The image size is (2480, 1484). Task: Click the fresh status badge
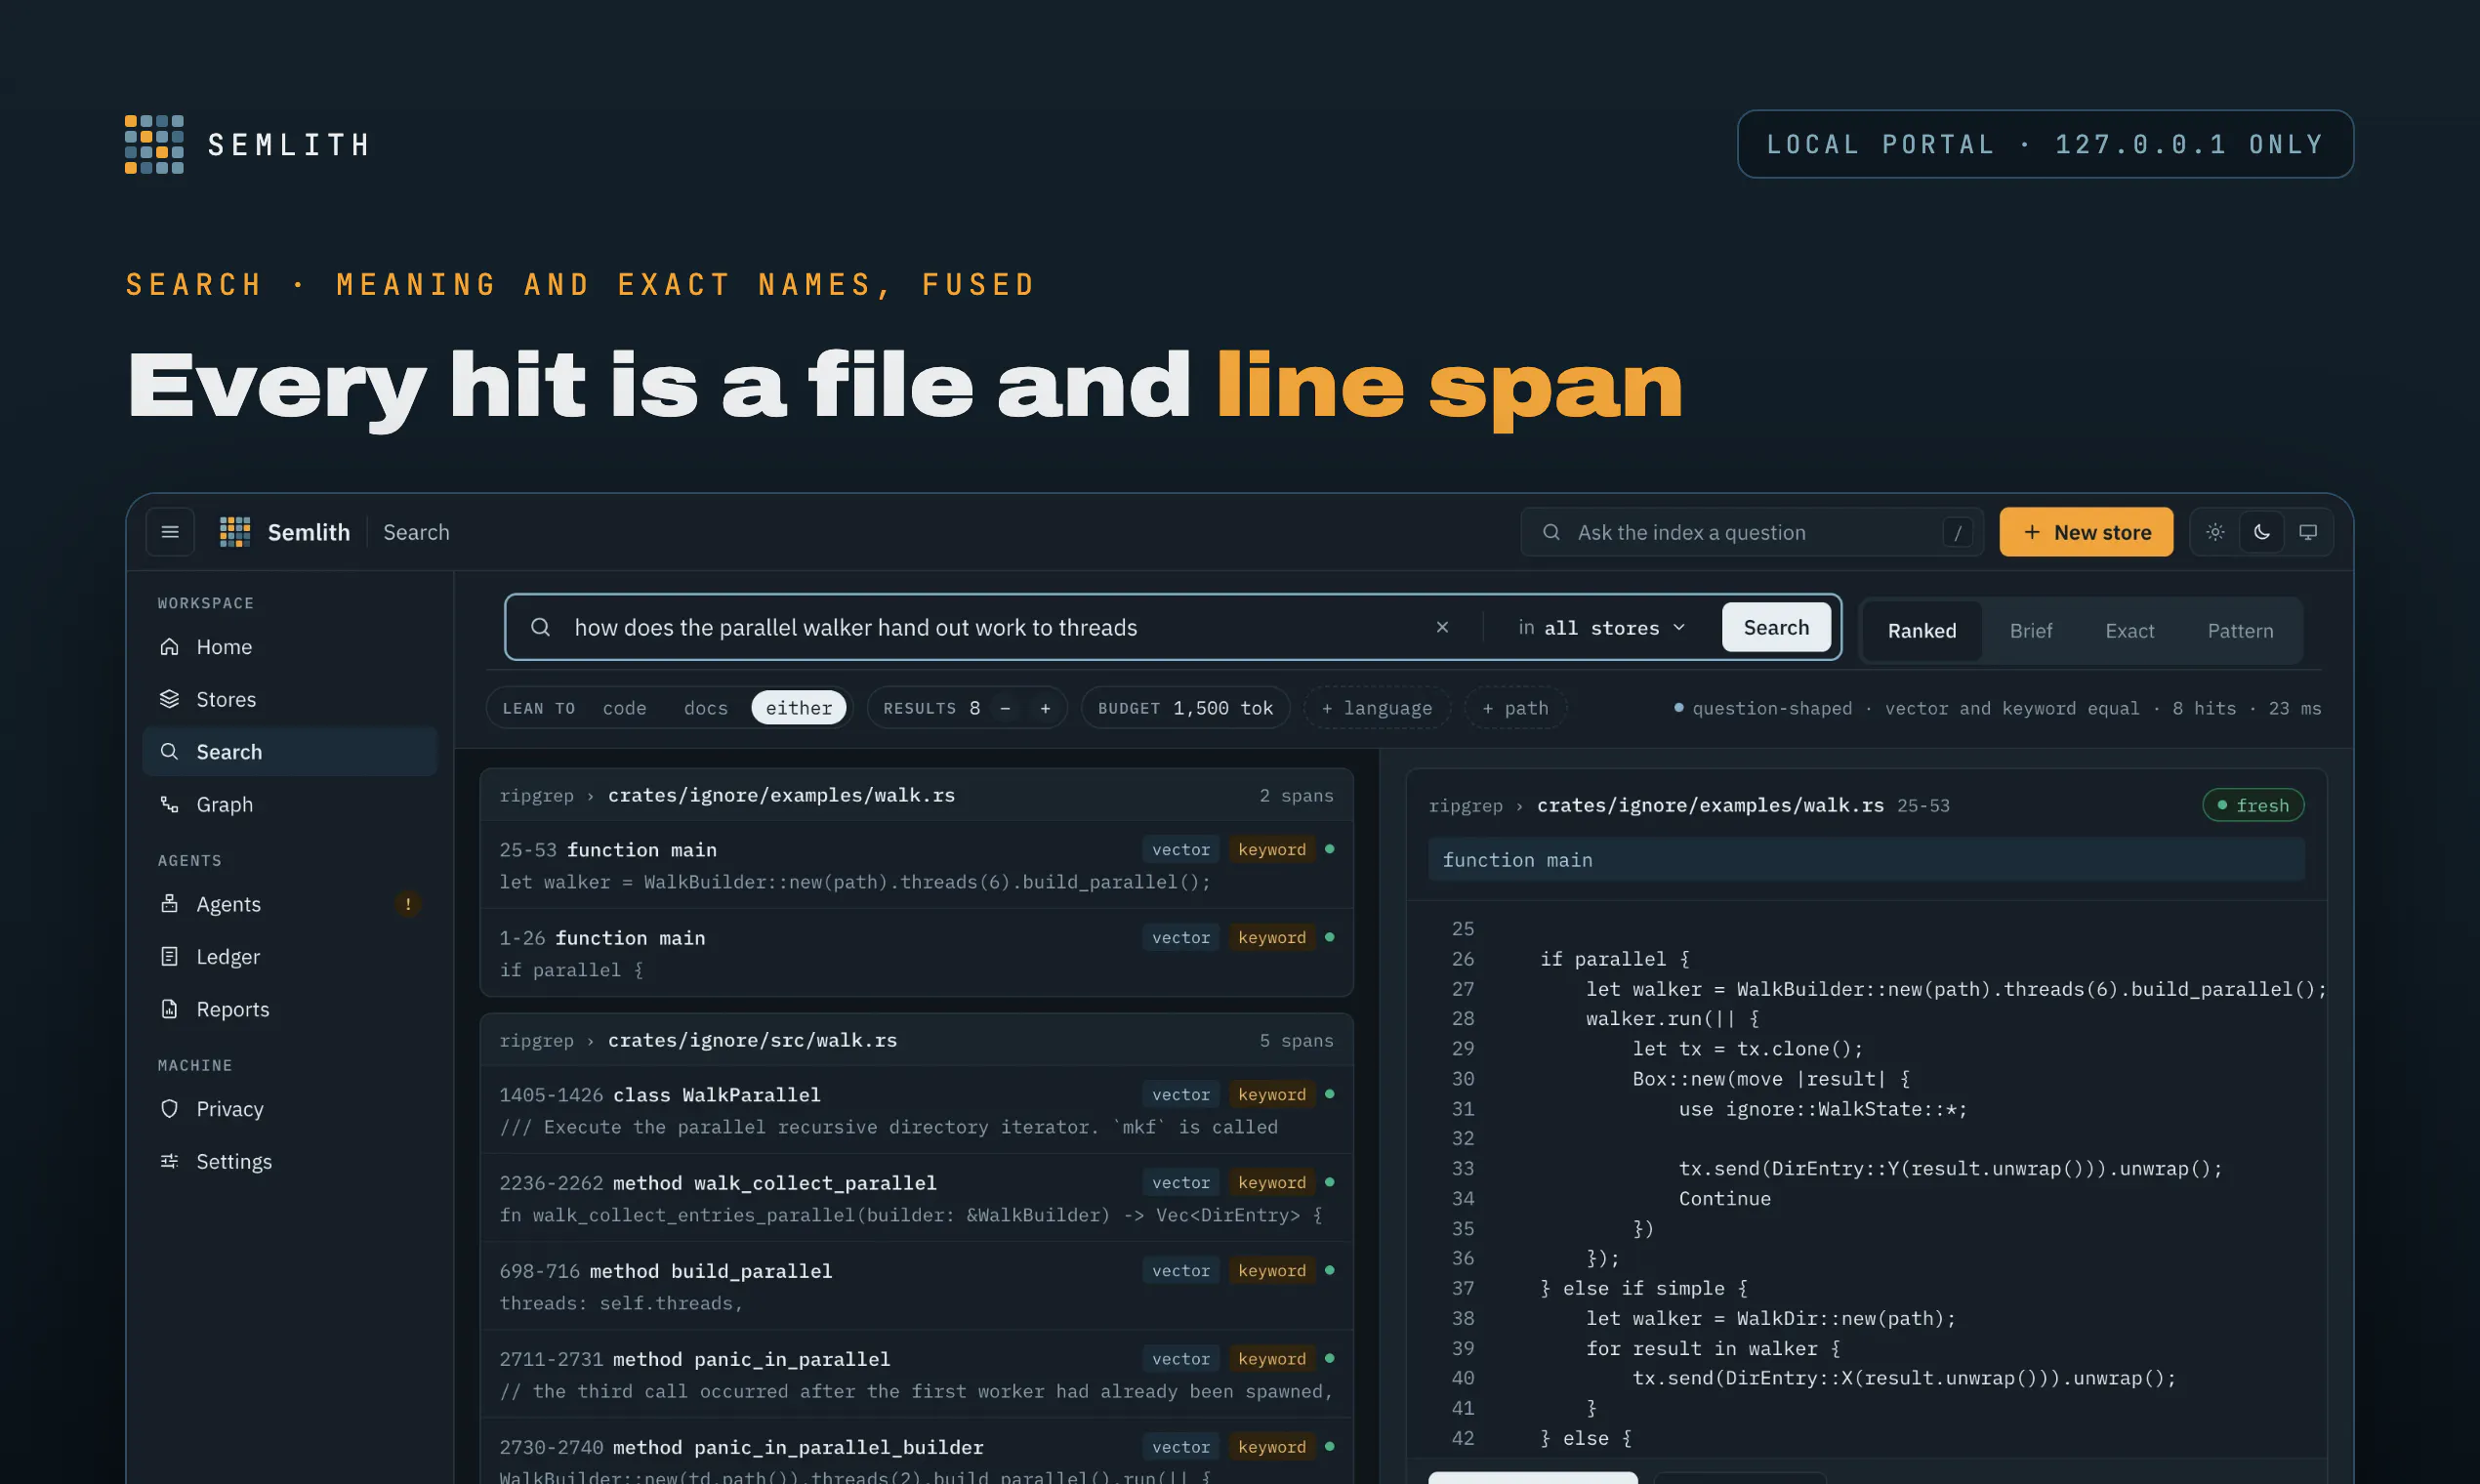[2253, 805]
